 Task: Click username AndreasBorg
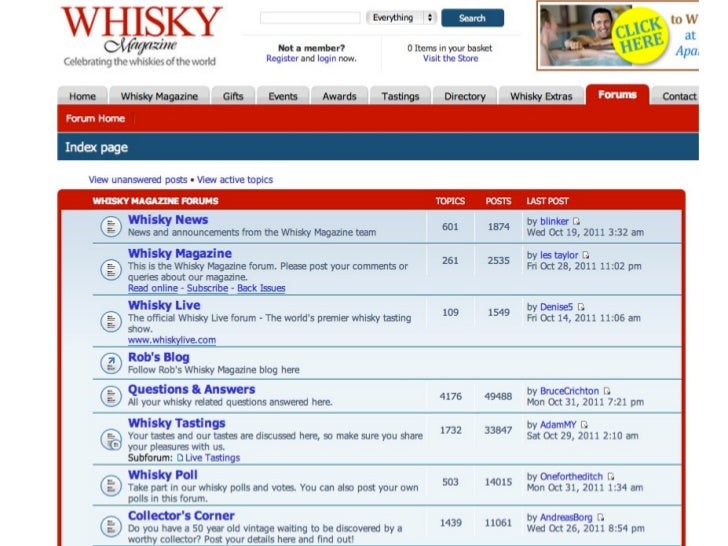(x=566, y=518)
